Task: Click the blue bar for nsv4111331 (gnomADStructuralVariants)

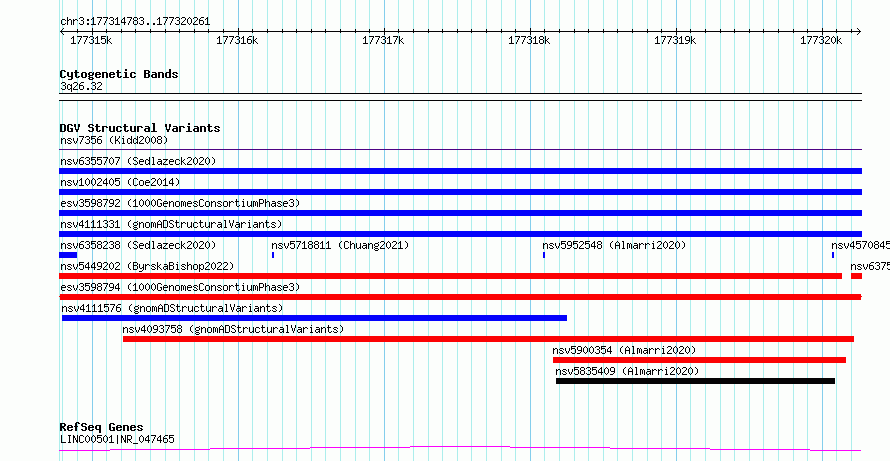Action: (x=460, y=234)
